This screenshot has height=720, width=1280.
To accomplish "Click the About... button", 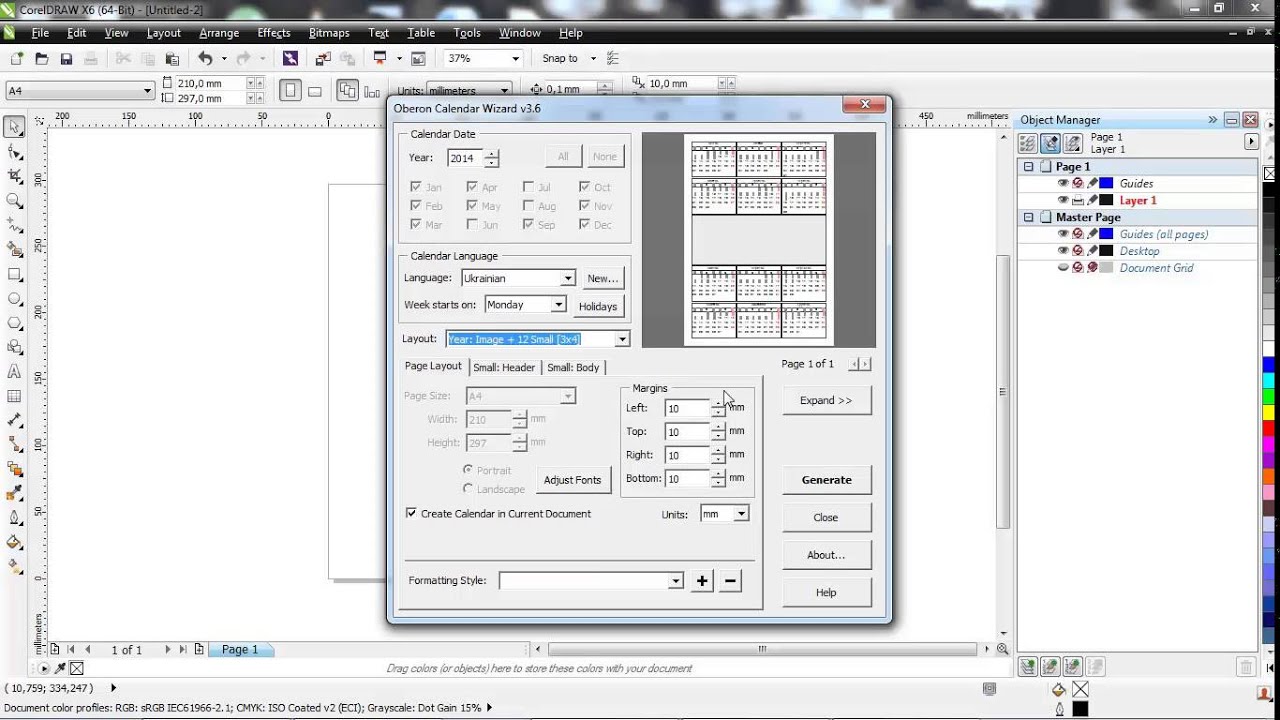I will (x=827, y=555).
